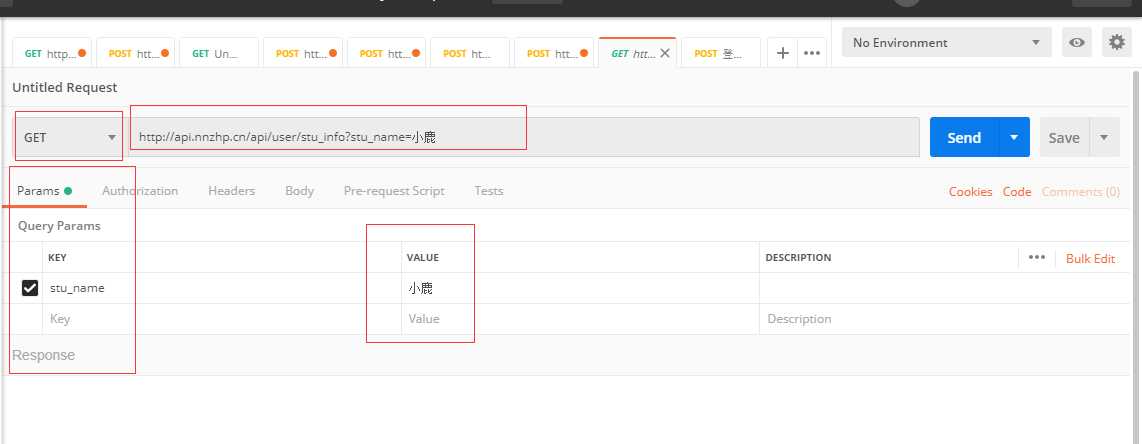Click the empty Value placeholder field
Viewport: 1142px width, 444px height.
[x=580, y=319]
